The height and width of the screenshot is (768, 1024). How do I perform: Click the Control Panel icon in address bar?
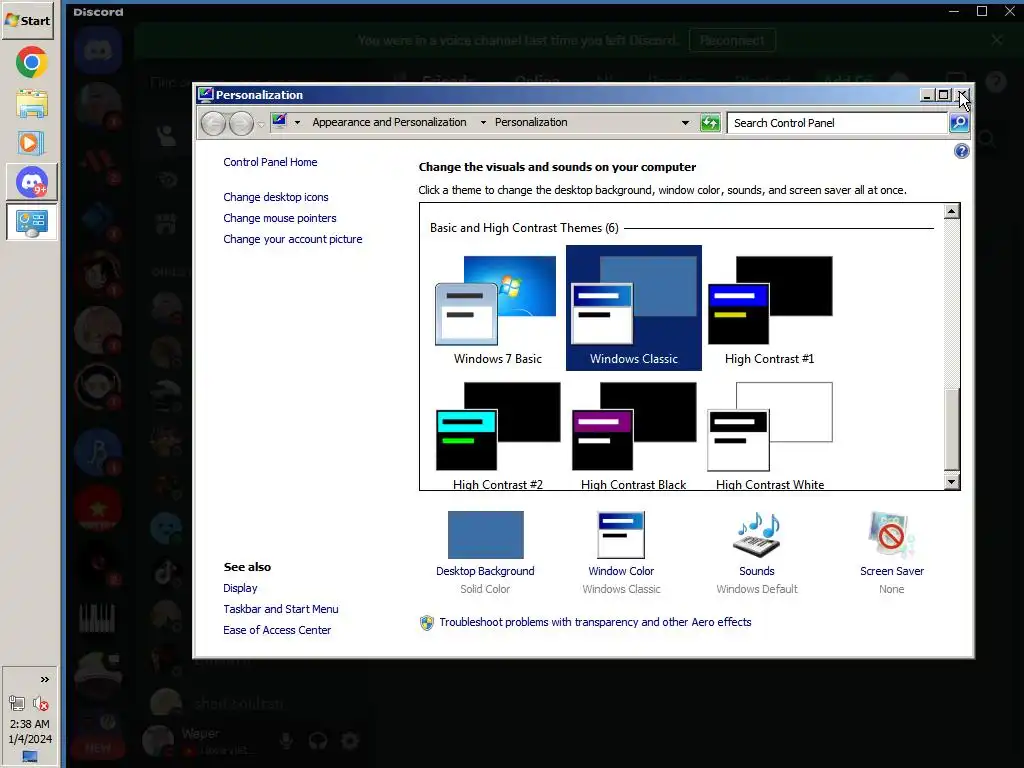coord(280,121)
